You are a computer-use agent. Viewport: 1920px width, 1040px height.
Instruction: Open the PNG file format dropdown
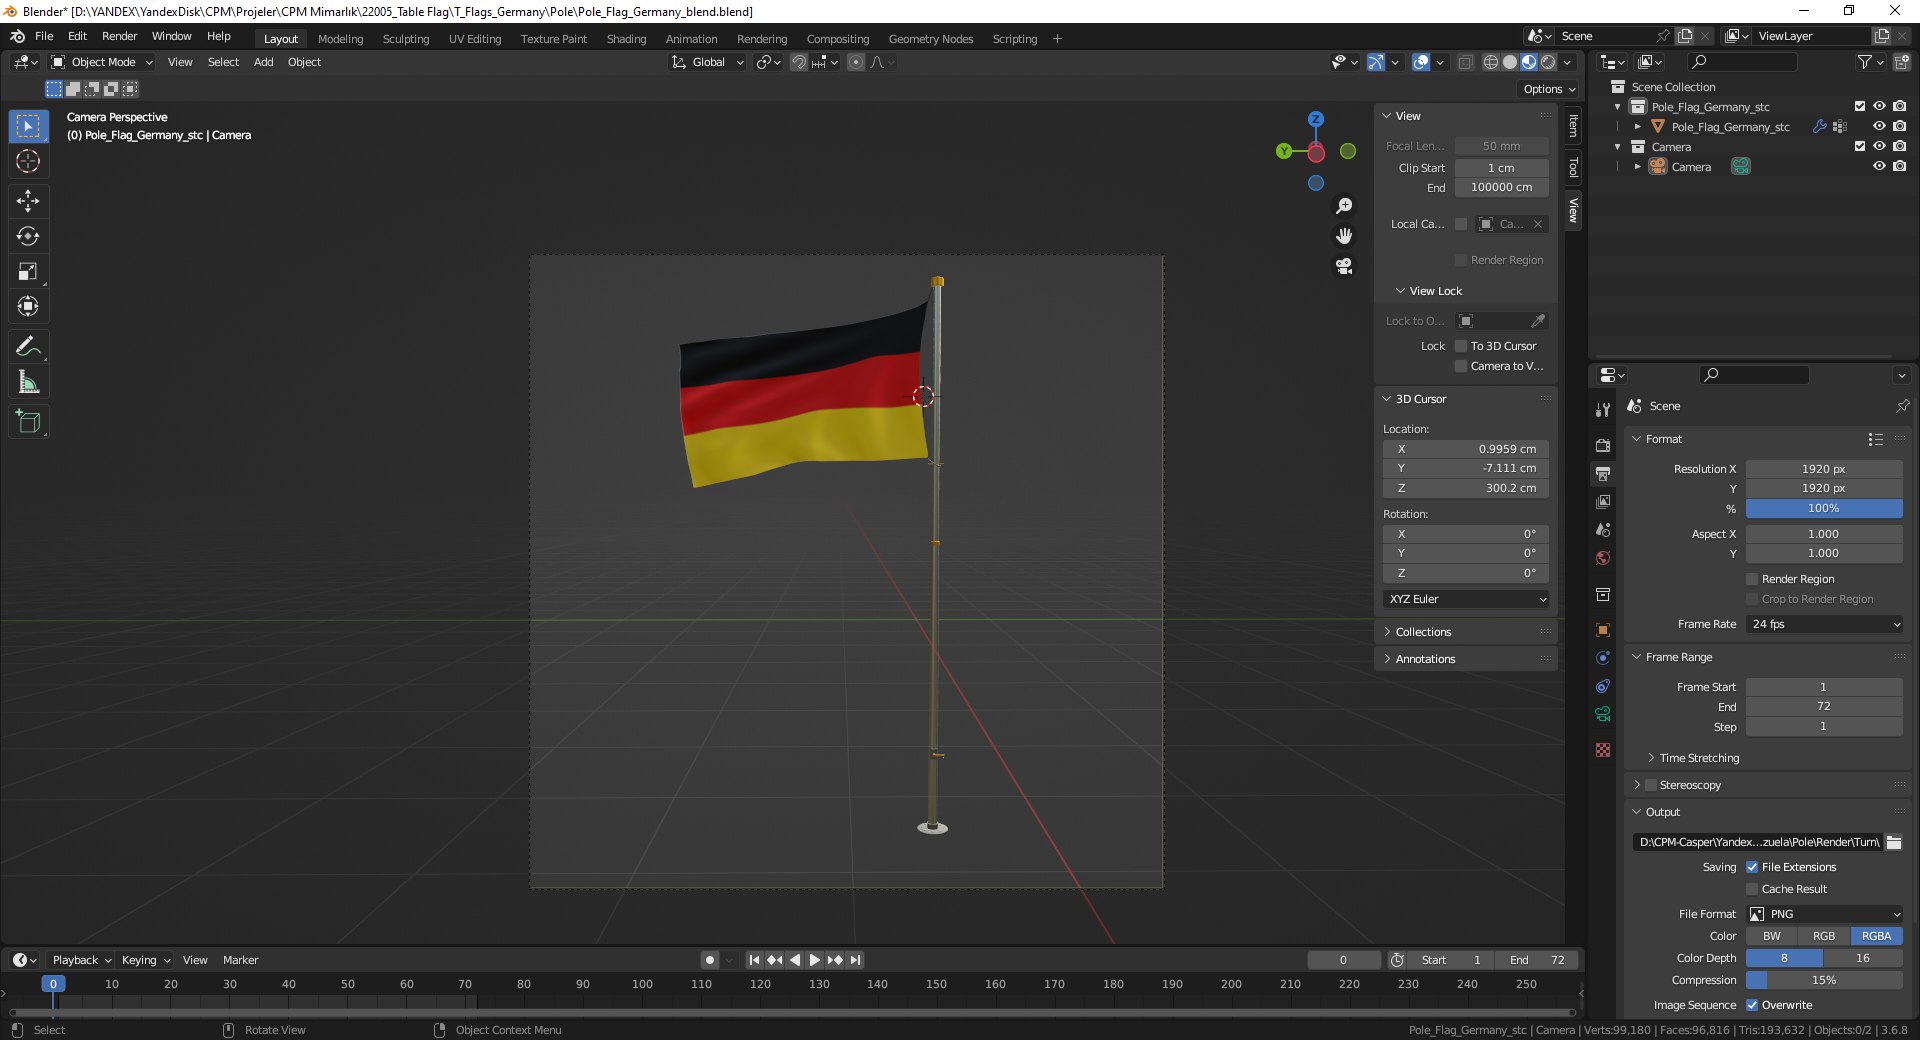point(1825,914)
